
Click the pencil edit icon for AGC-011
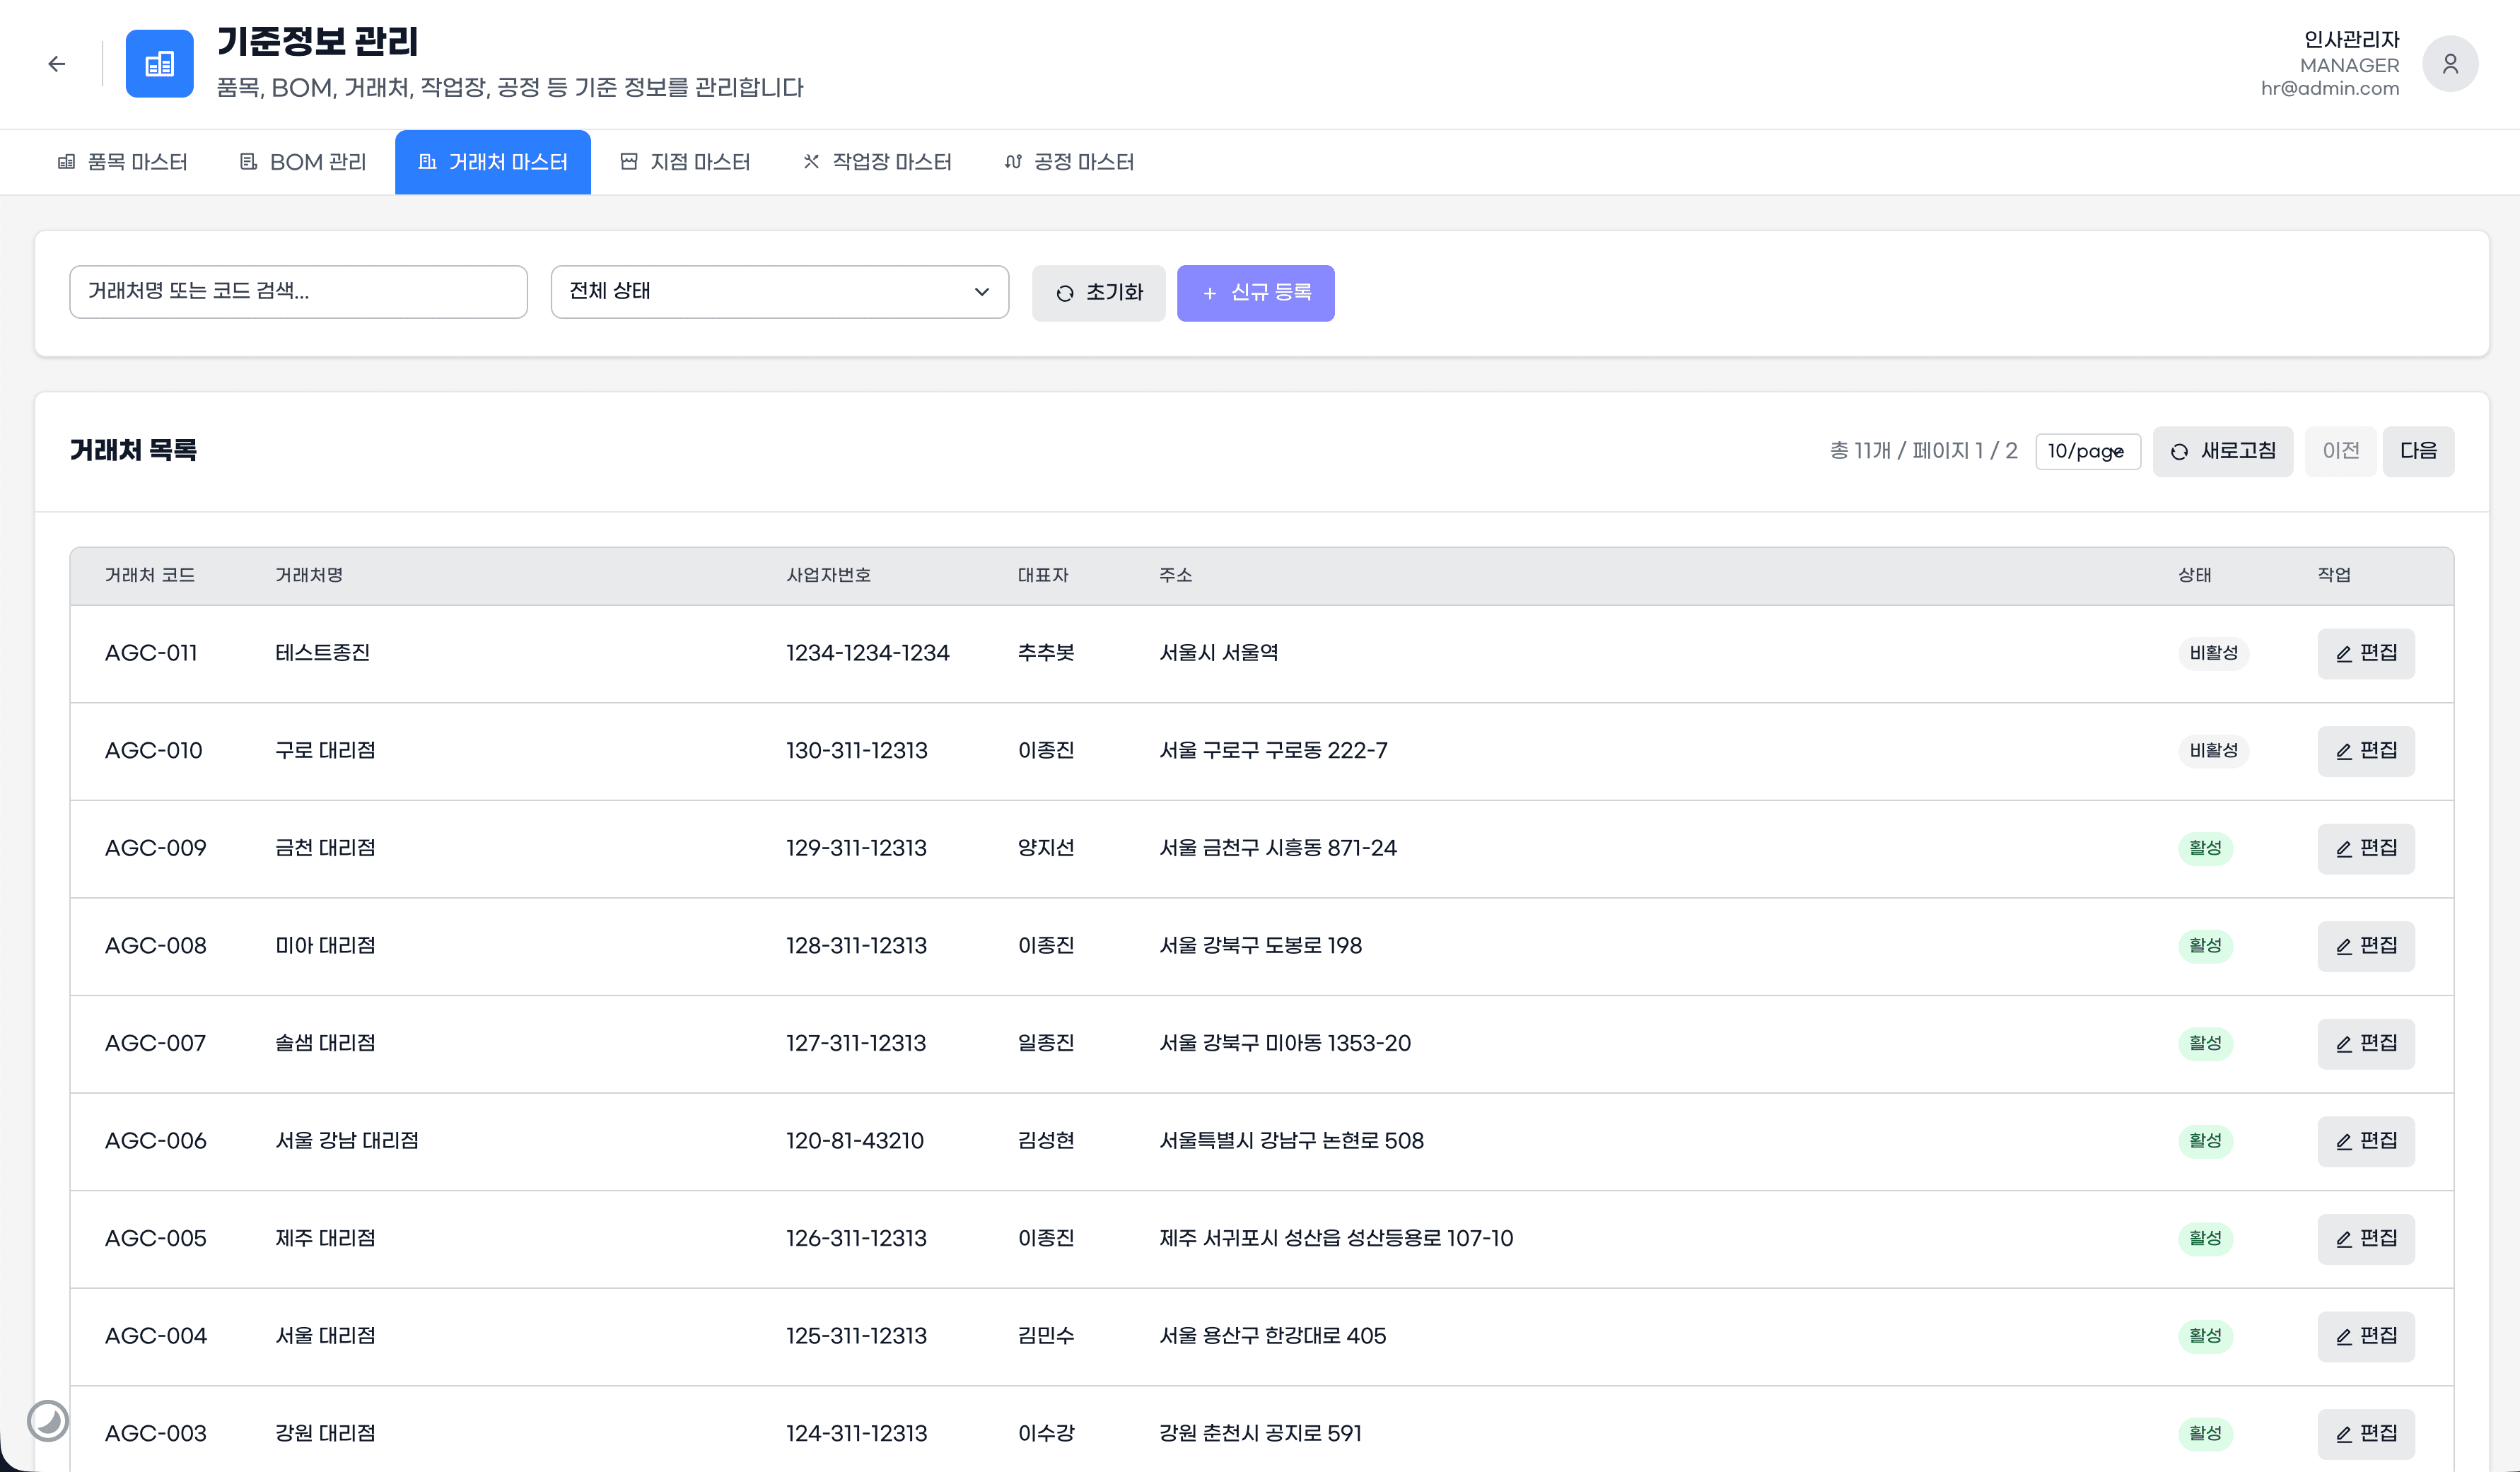pyautogui.click(x=2343, y=654)
